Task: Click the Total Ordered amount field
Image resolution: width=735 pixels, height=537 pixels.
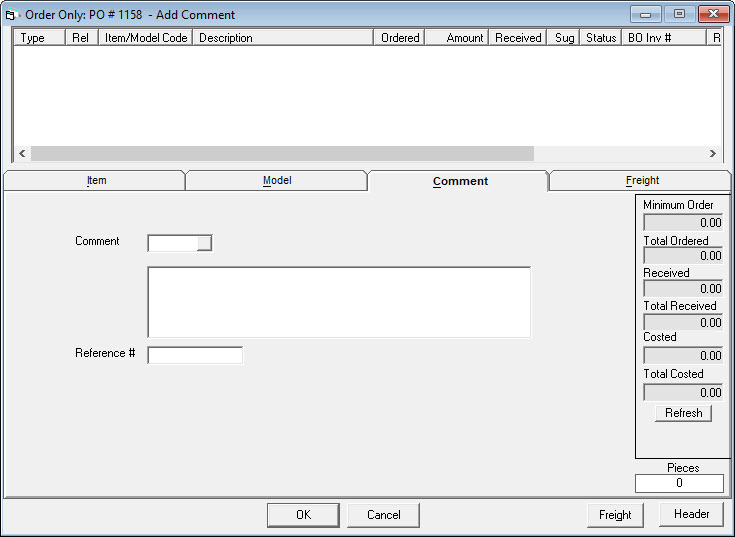Action: coord(683,256)
